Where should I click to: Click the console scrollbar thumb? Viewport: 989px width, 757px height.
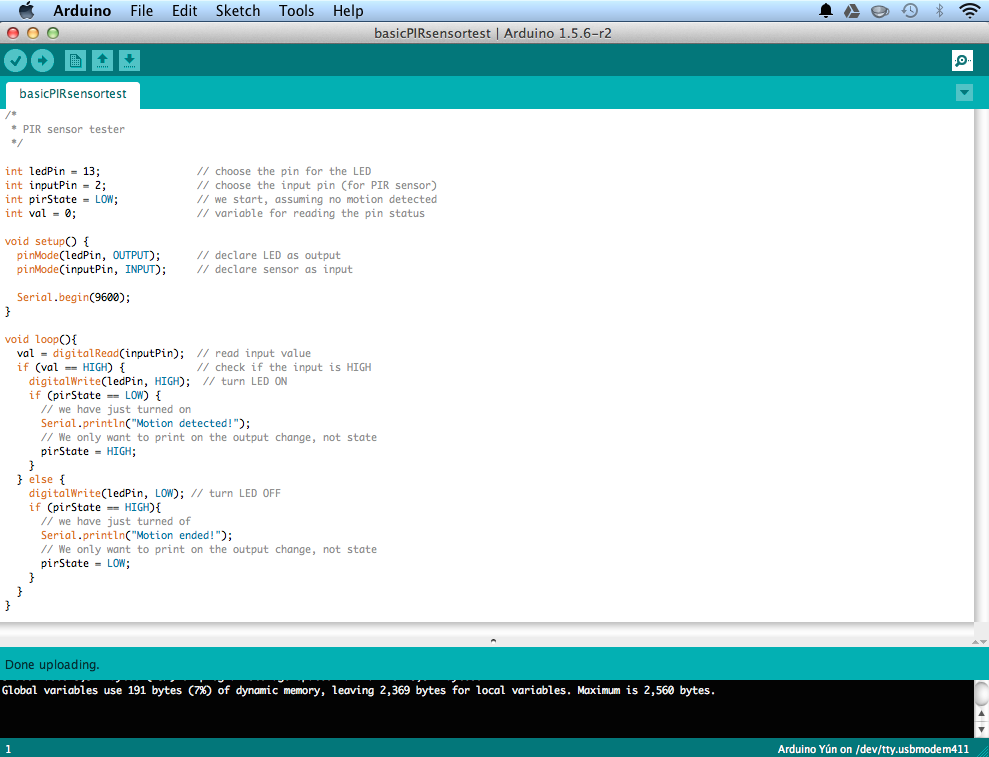pyautogui.click(x=981, y=692)
